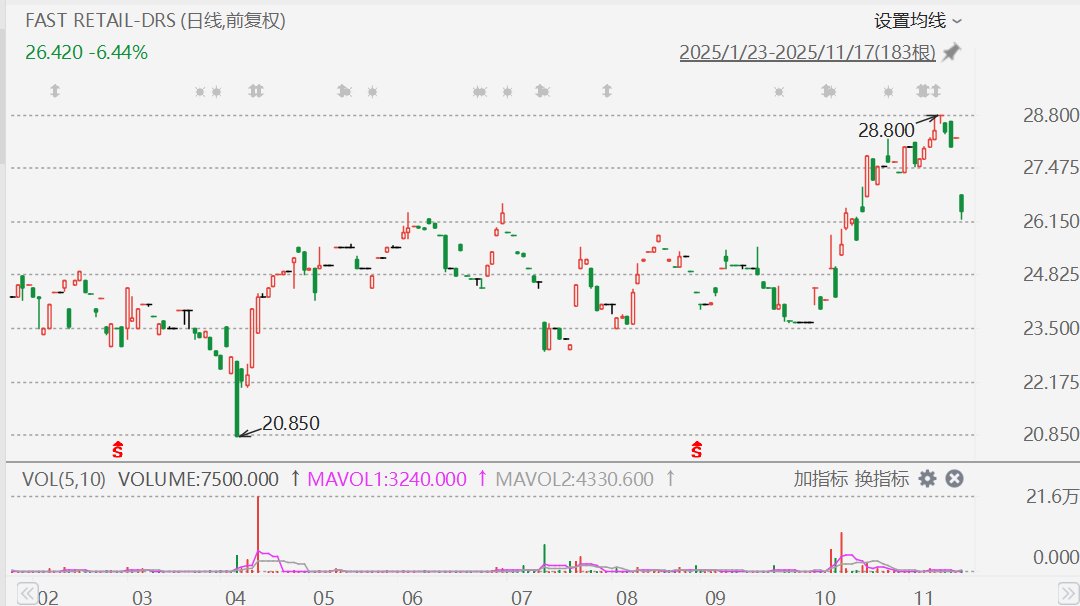This screenshot has width=1080, height=606.
Task: Click the 23.500 y-axis label
Action: 1050,328
